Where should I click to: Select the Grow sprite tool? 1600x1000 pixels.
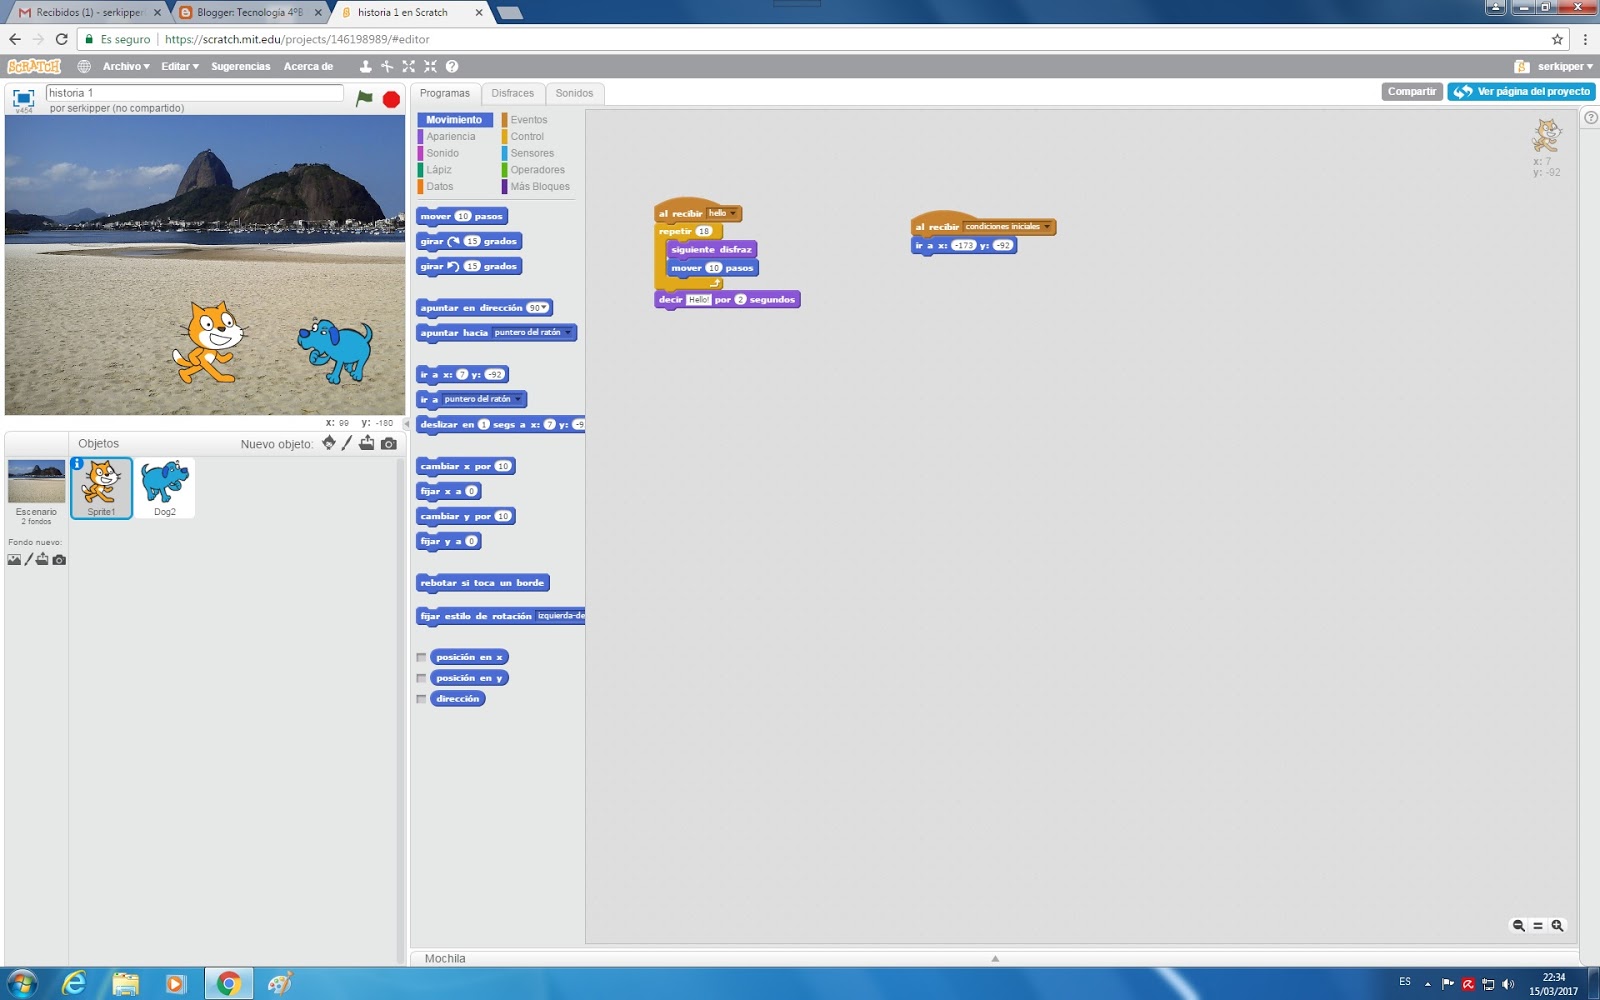coord(407,66)
